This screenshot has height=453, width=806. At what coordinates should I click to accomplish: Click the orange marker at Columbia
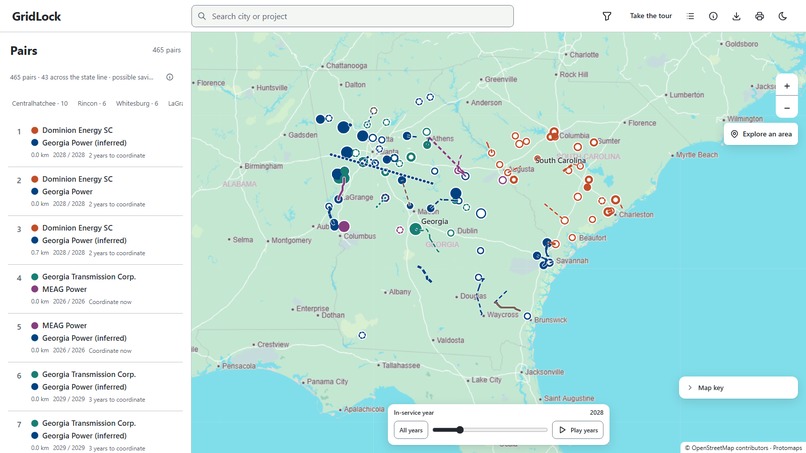coord(553,134)
